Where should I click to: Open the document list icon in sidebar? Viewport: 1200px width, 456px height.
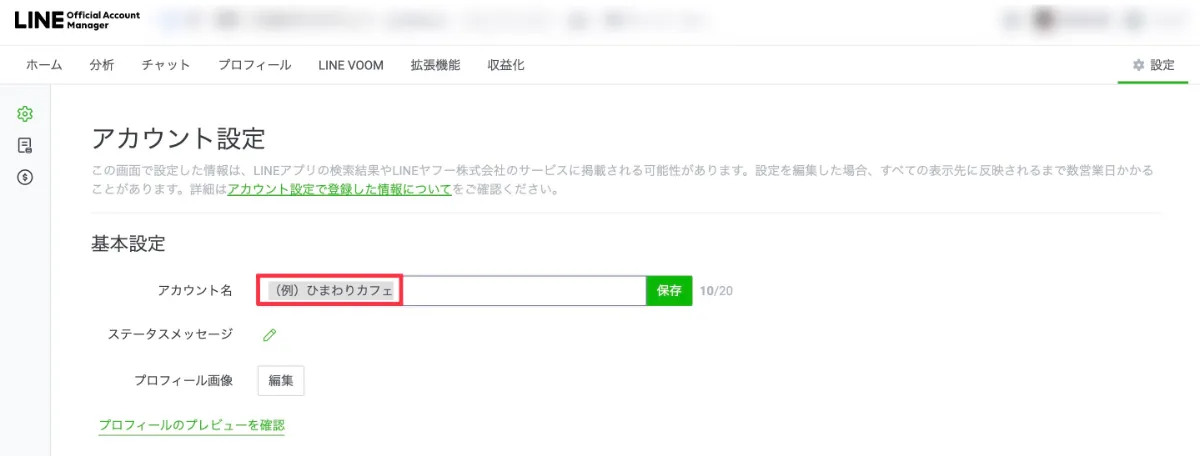(x=25, y=146)
